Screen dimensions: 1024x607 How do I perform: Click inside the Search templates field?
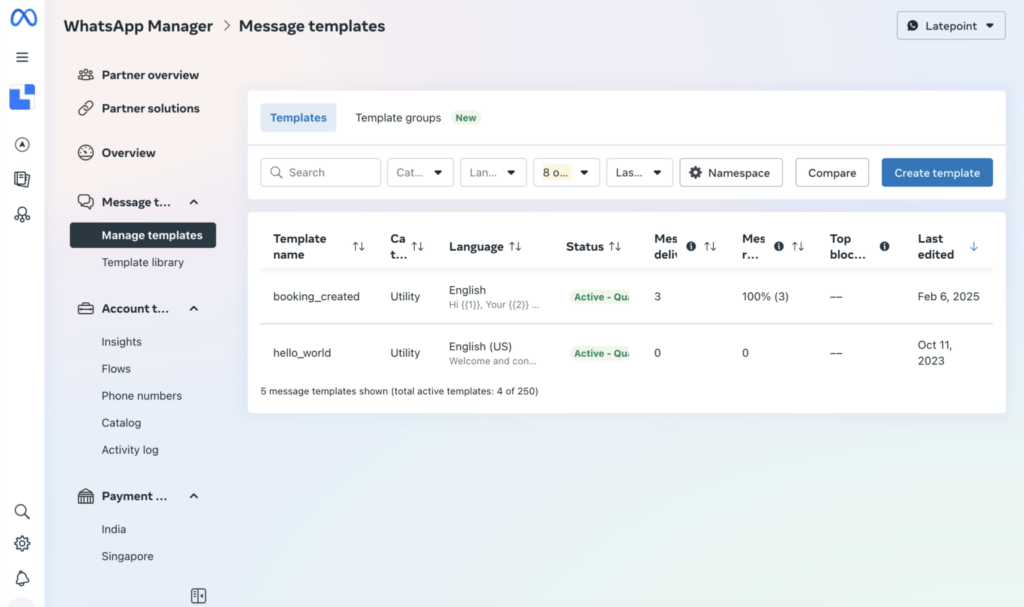coord(320,172)
